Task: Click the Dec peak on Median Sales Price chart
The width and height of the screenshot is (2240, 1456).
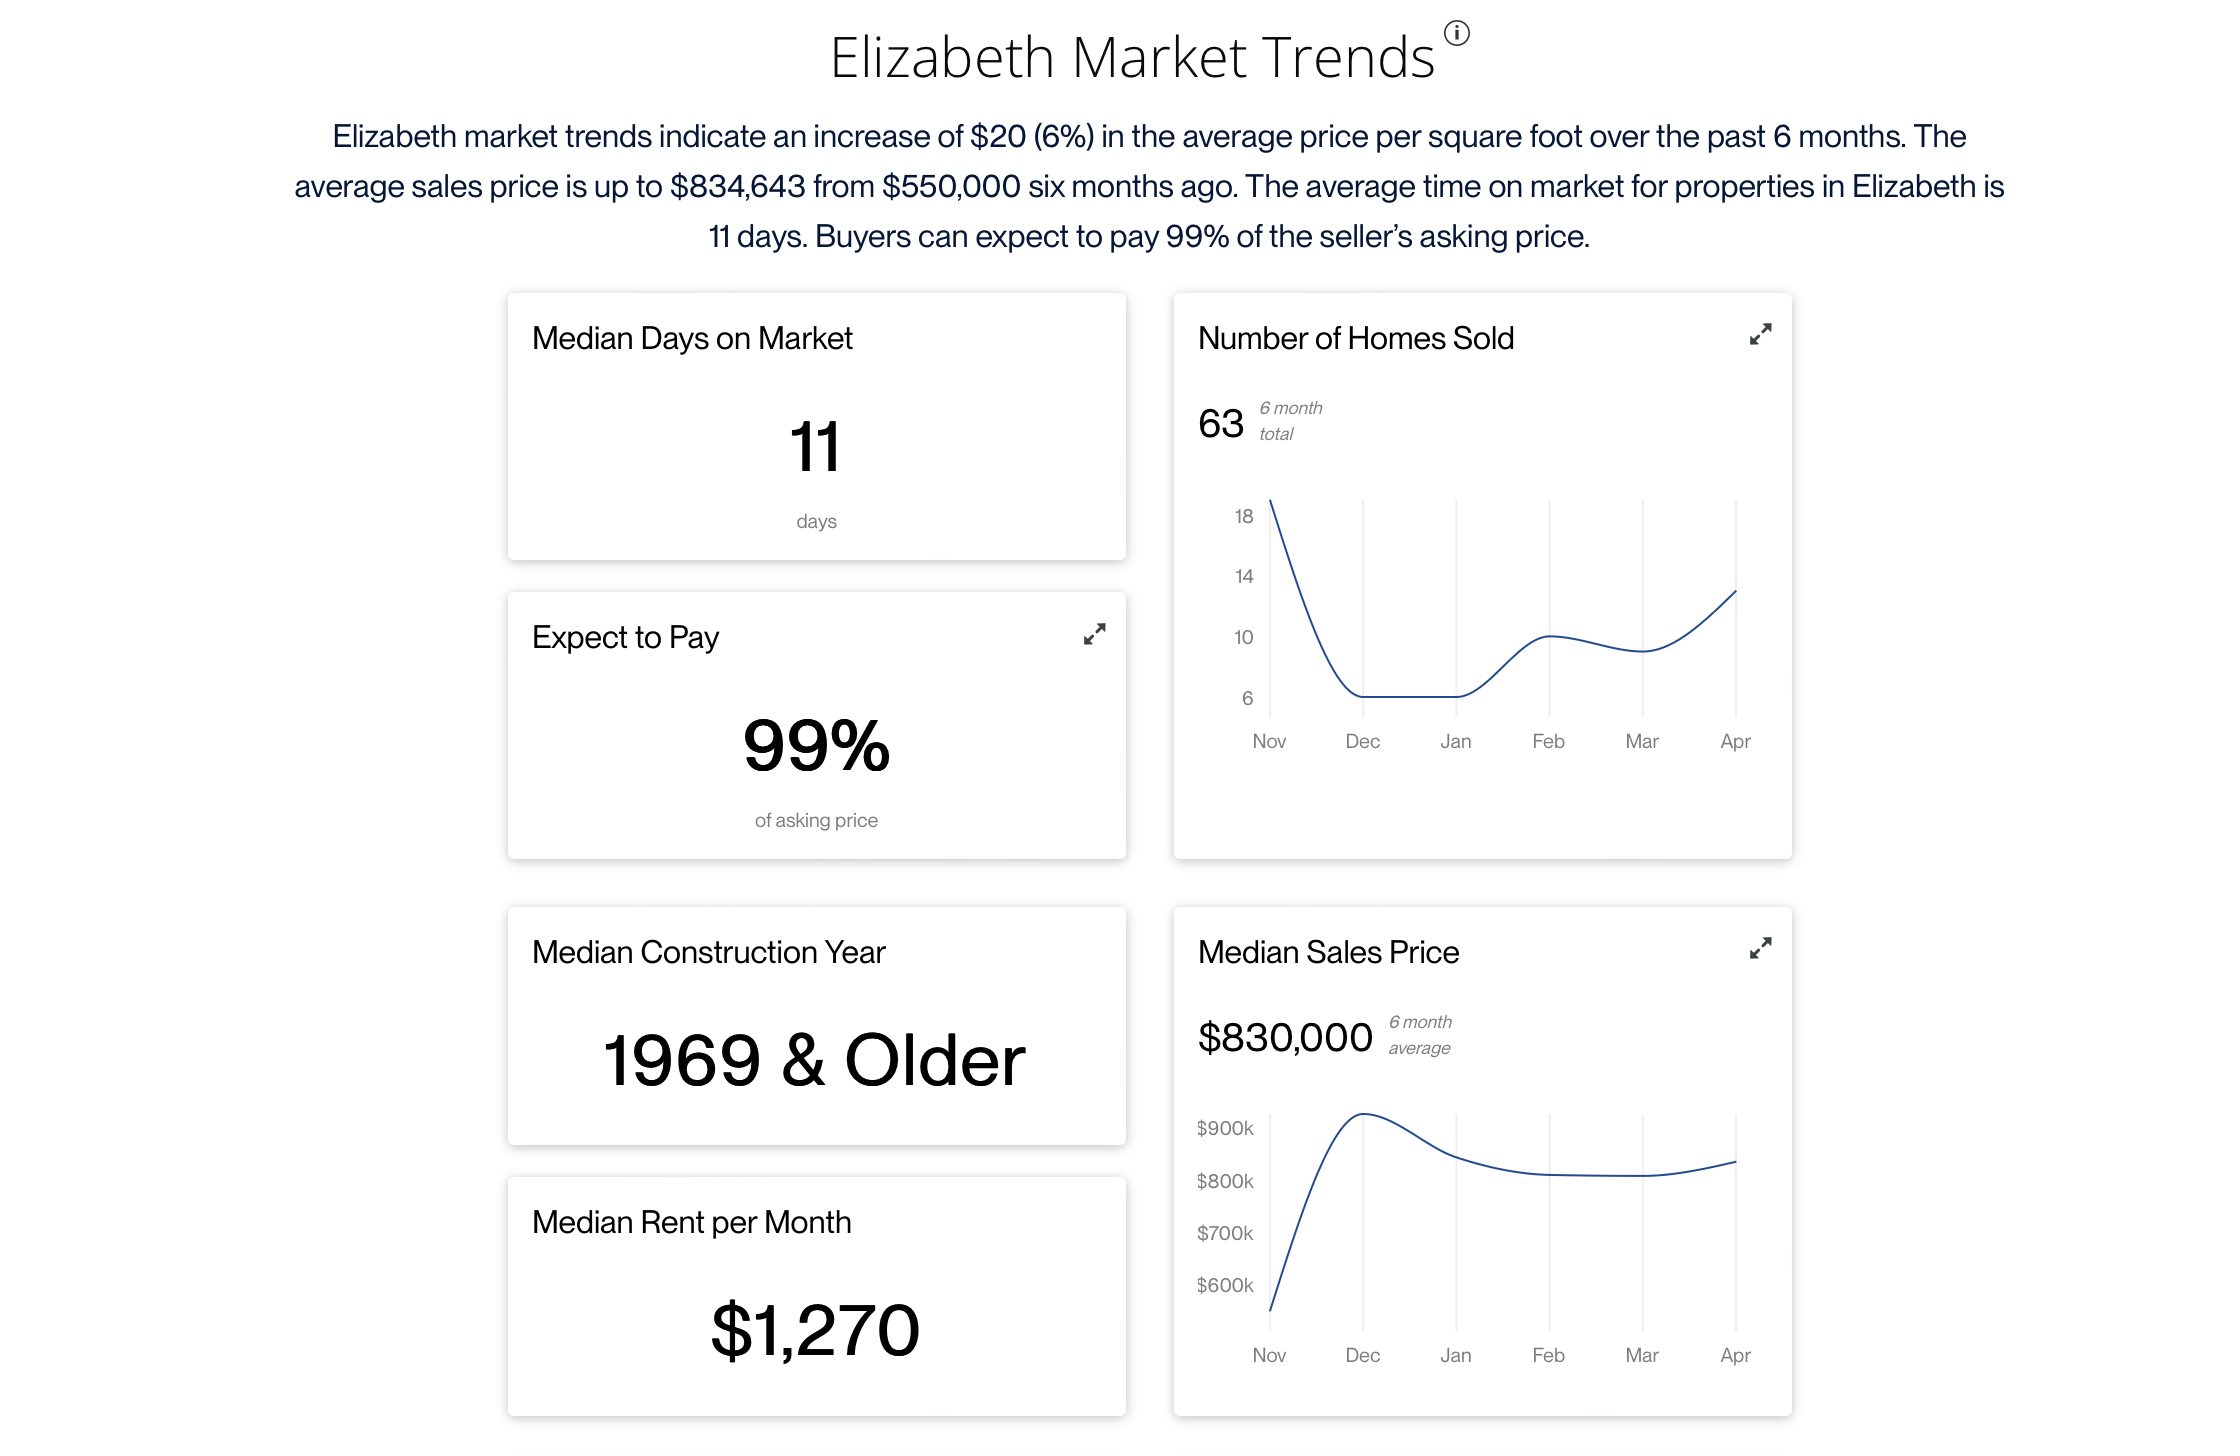Action: coord(1363,1114)
